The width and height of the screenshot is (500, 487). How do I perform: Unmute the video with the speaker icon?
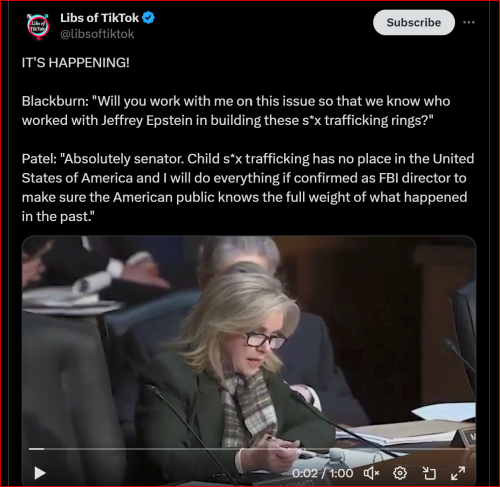371,473
